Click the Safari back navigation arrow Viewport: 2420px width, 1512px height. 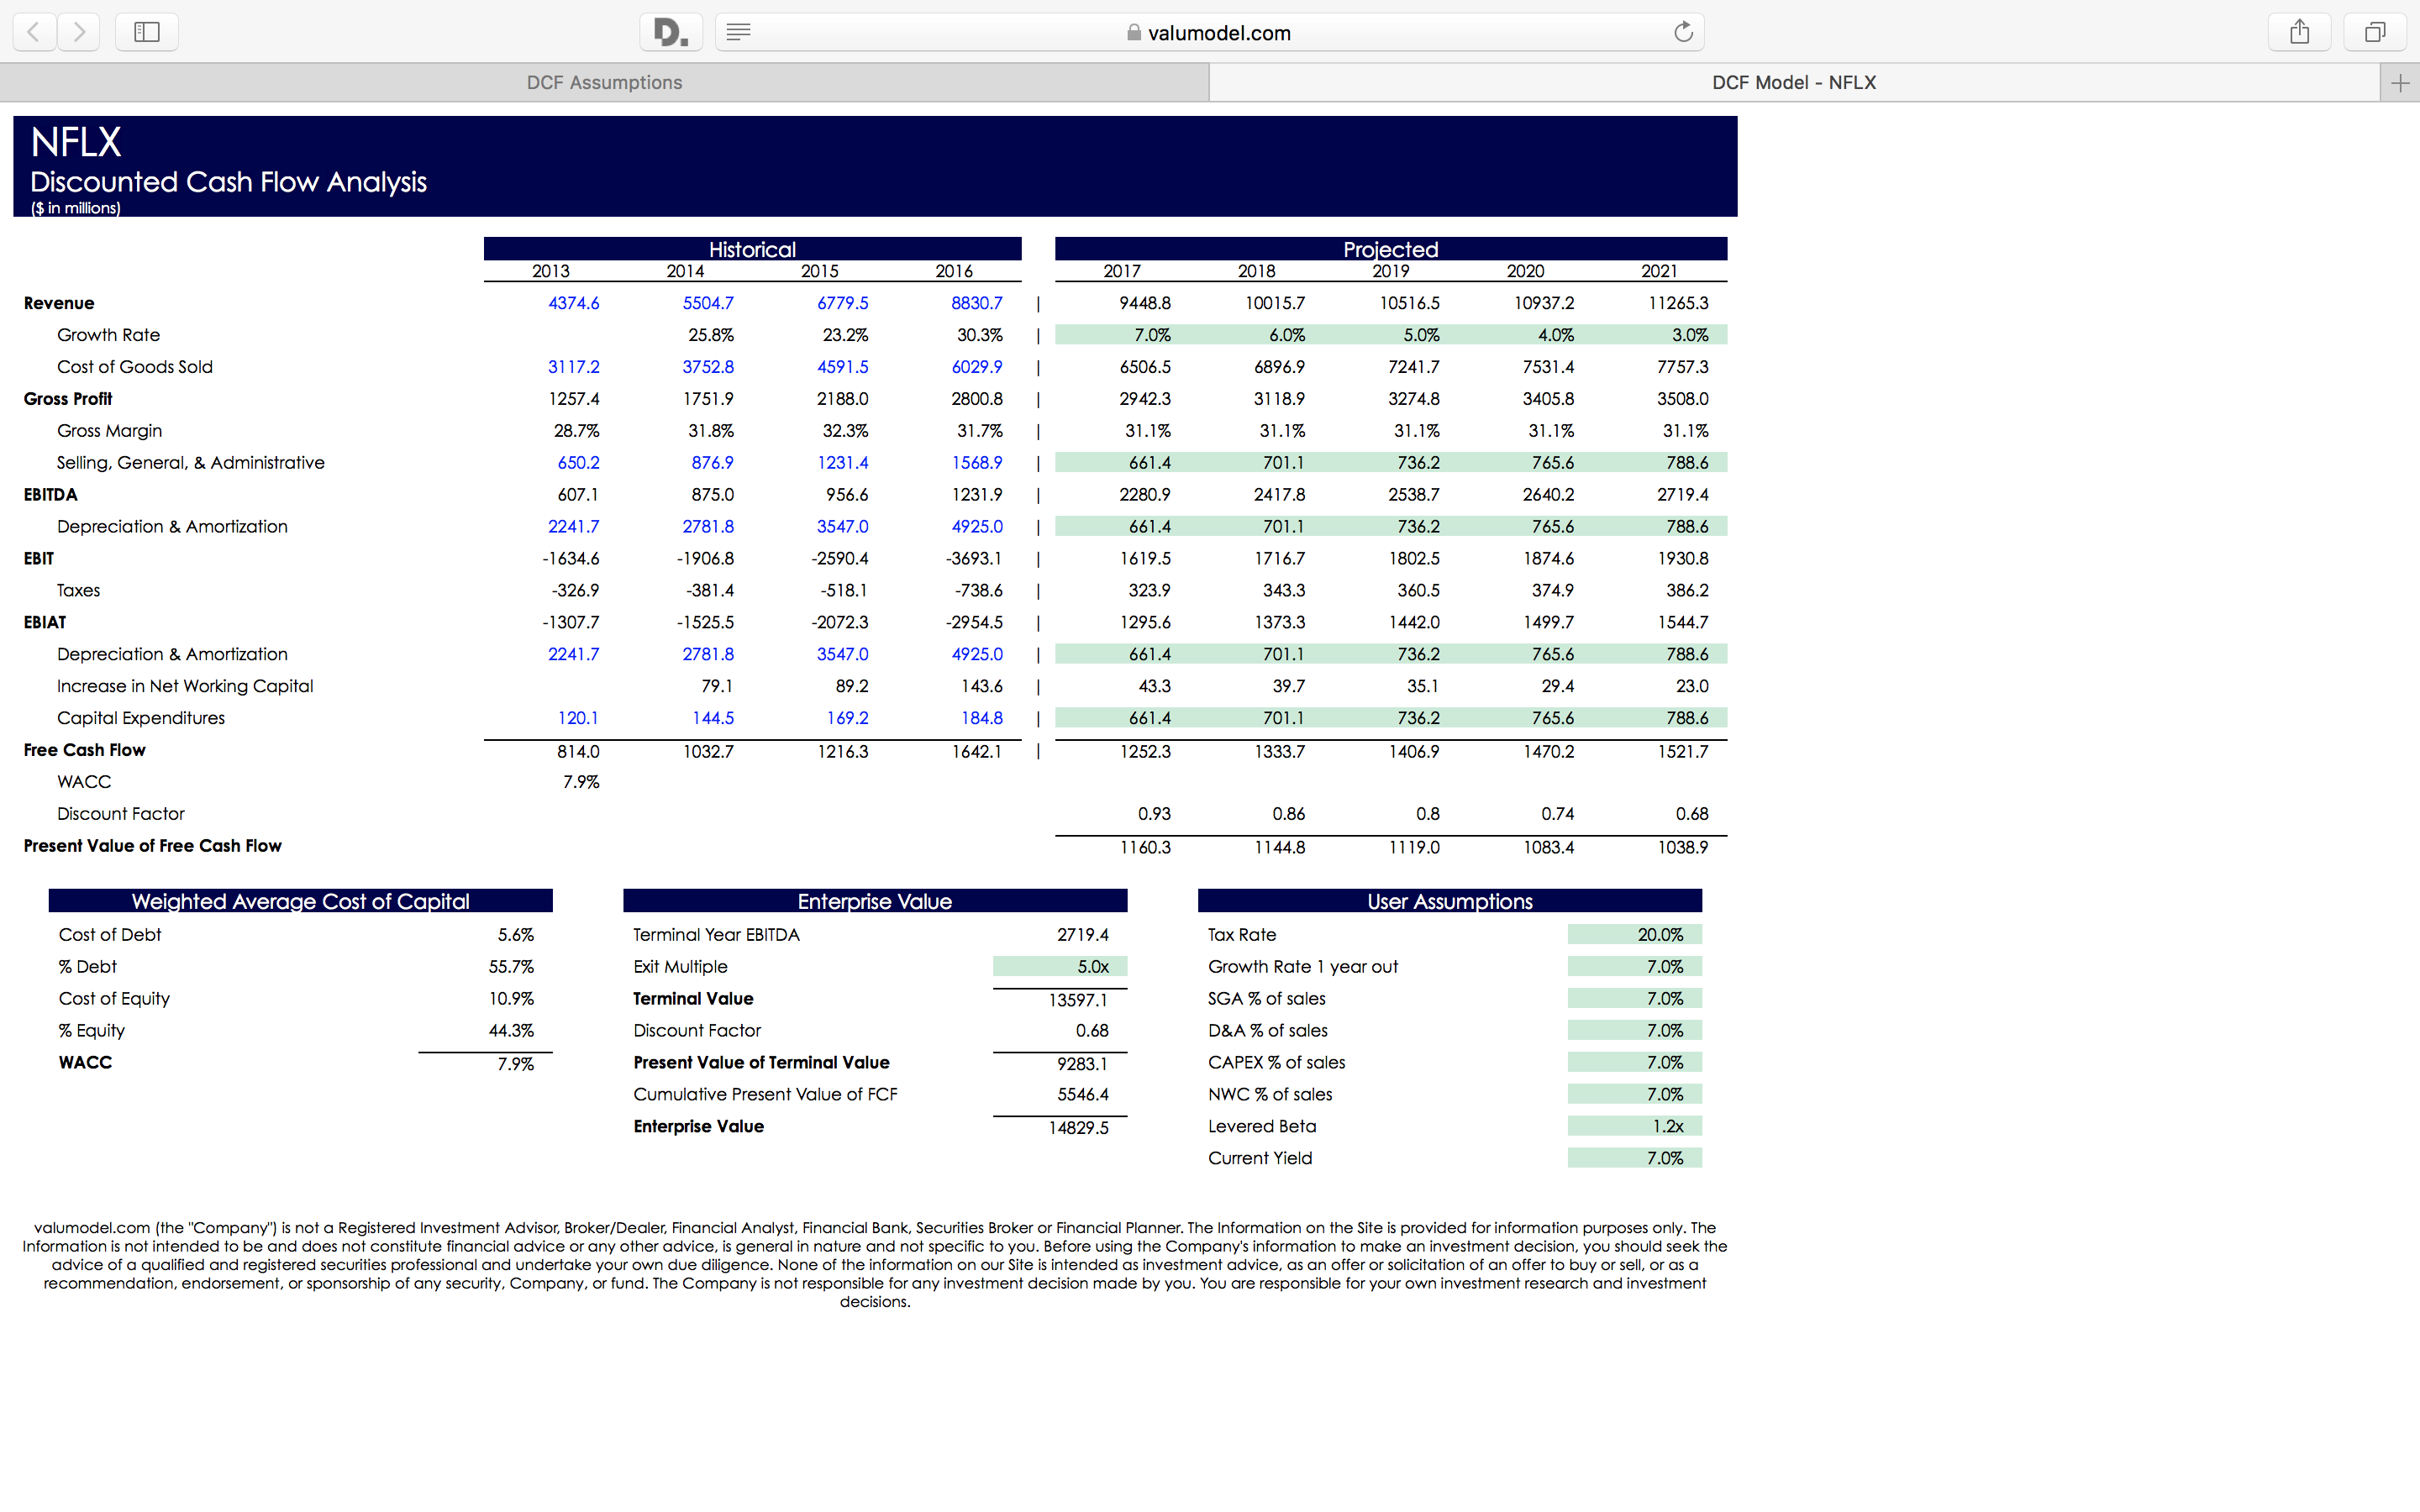[34, 32]
